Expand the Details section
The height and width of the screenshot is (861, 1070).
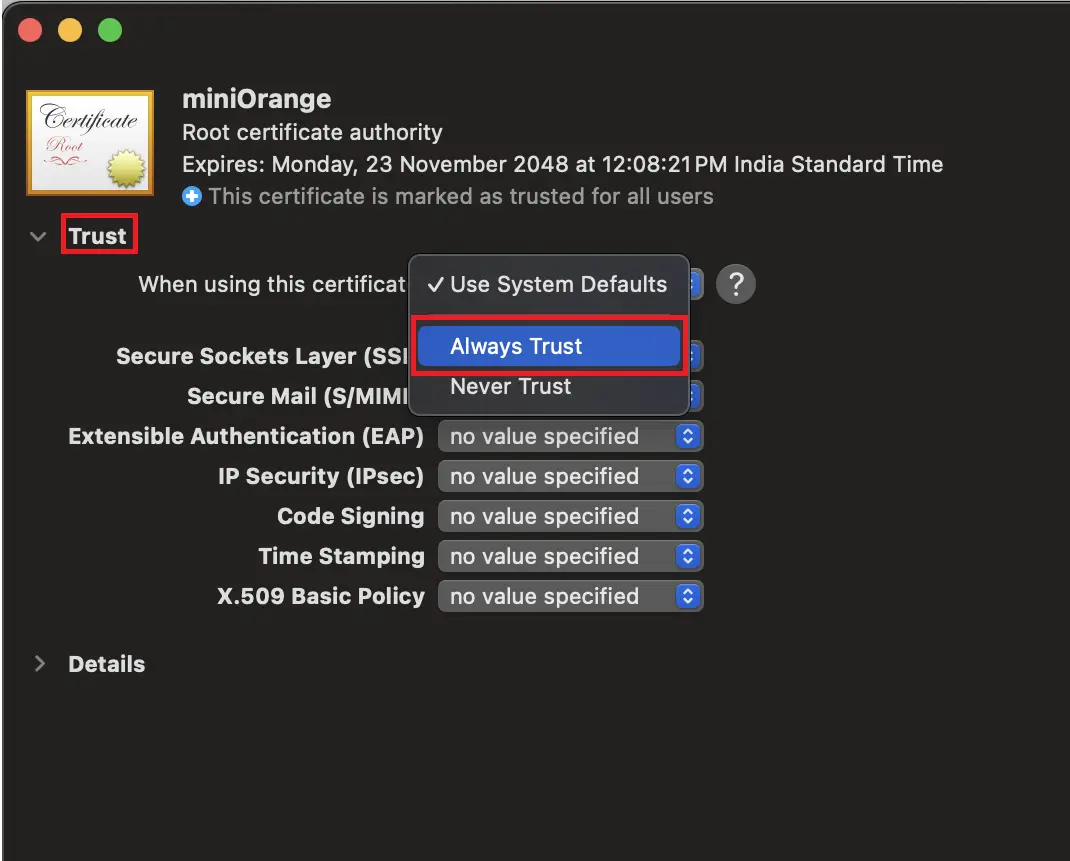(x=40, y=663)
